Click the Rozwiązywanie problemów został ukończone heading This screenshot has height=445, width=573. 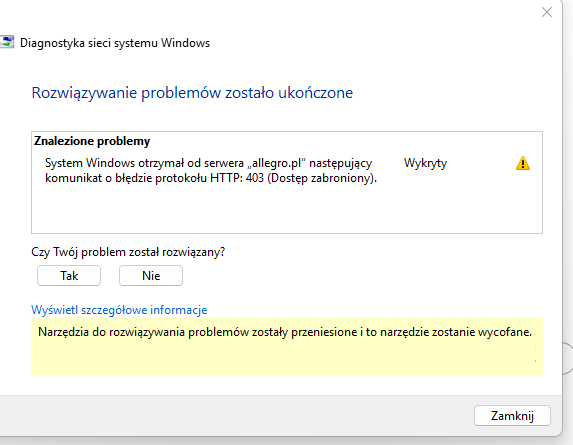(x=192, y=93)
